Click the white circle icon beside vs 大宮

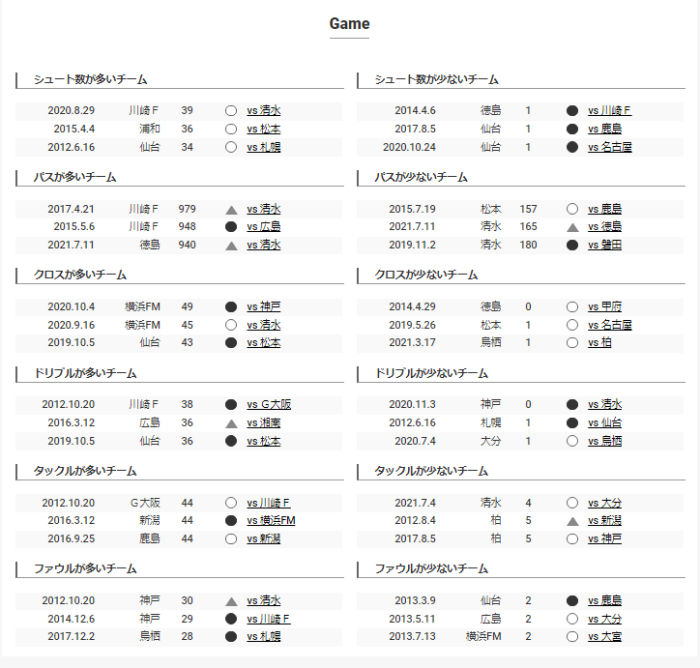click(x=572, y=636)
